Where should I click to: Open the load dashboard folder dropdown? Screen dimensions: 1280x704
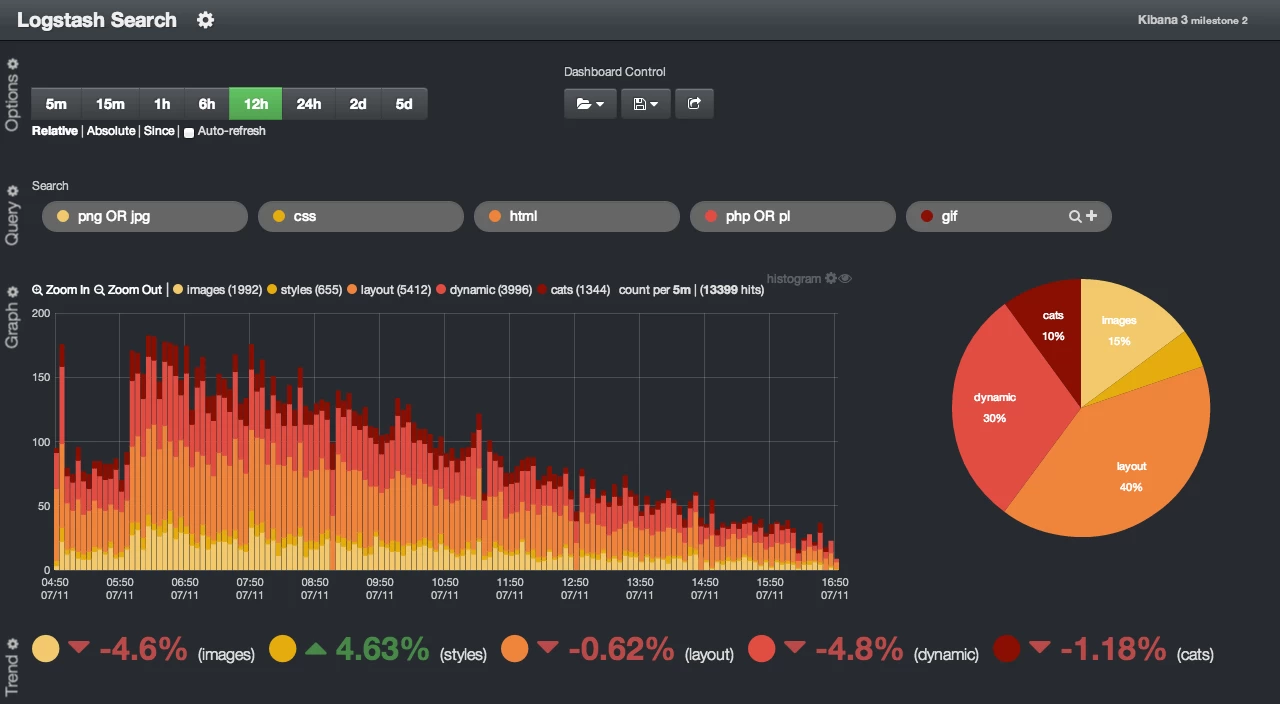pyautogui.click(x=590, y=104)
